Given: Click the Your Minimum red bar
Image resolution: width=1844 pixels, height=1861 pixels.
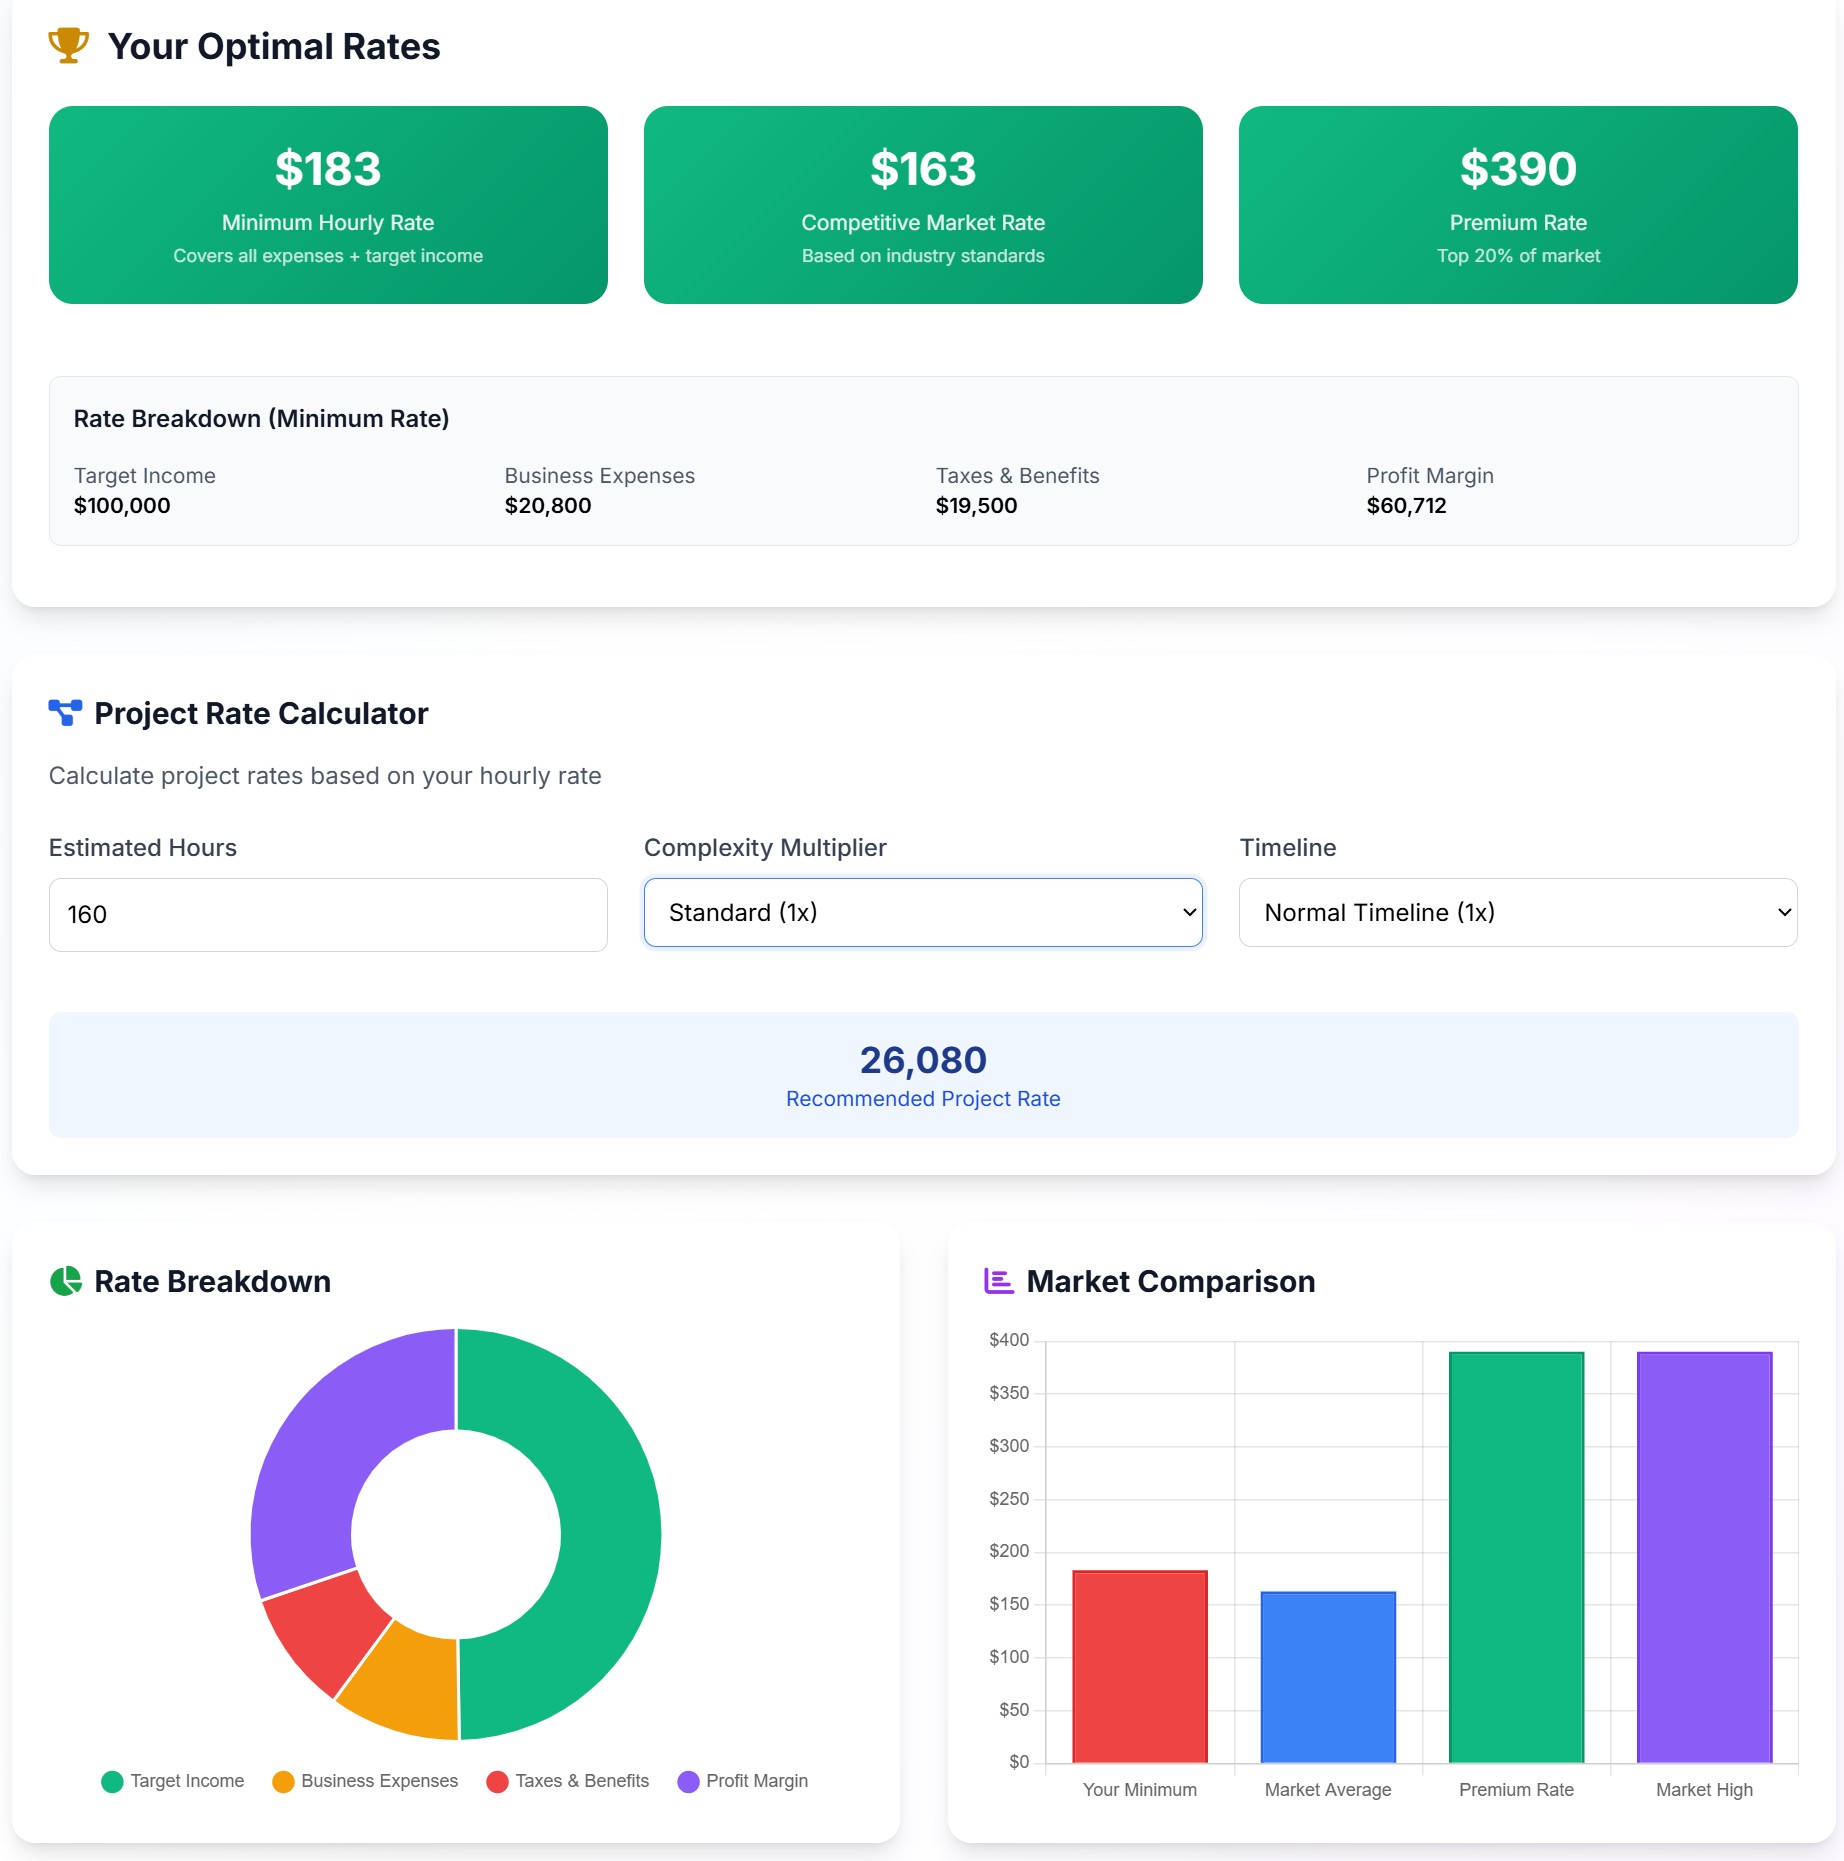Looking at the screenshot, I should [1139, 1665].
